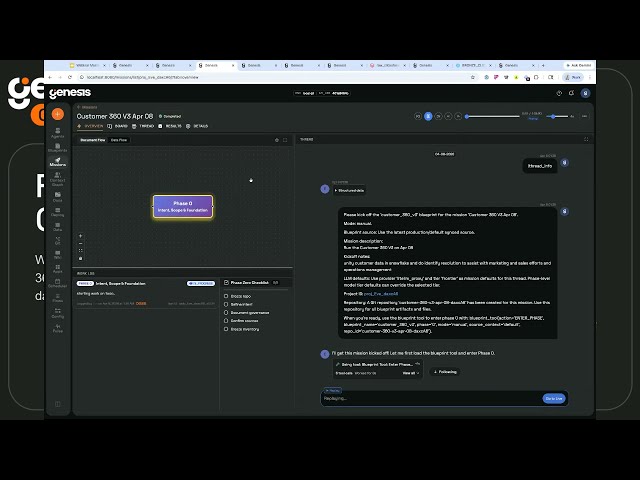The height and width of the screenshot is (480, 640).
Task: Open Pulse in the sidebar
Action: click(x=58, y=328)
